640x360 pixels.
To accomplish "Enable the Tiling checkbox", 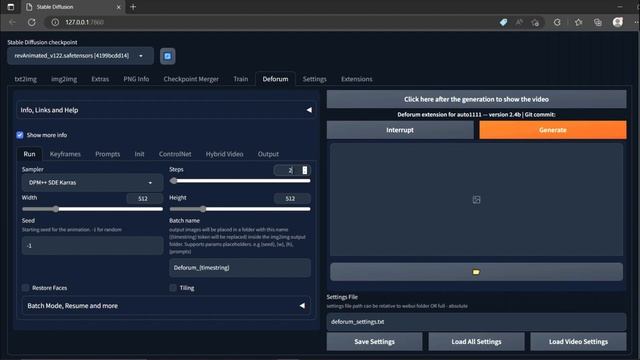I will click(x=173, y=288).
